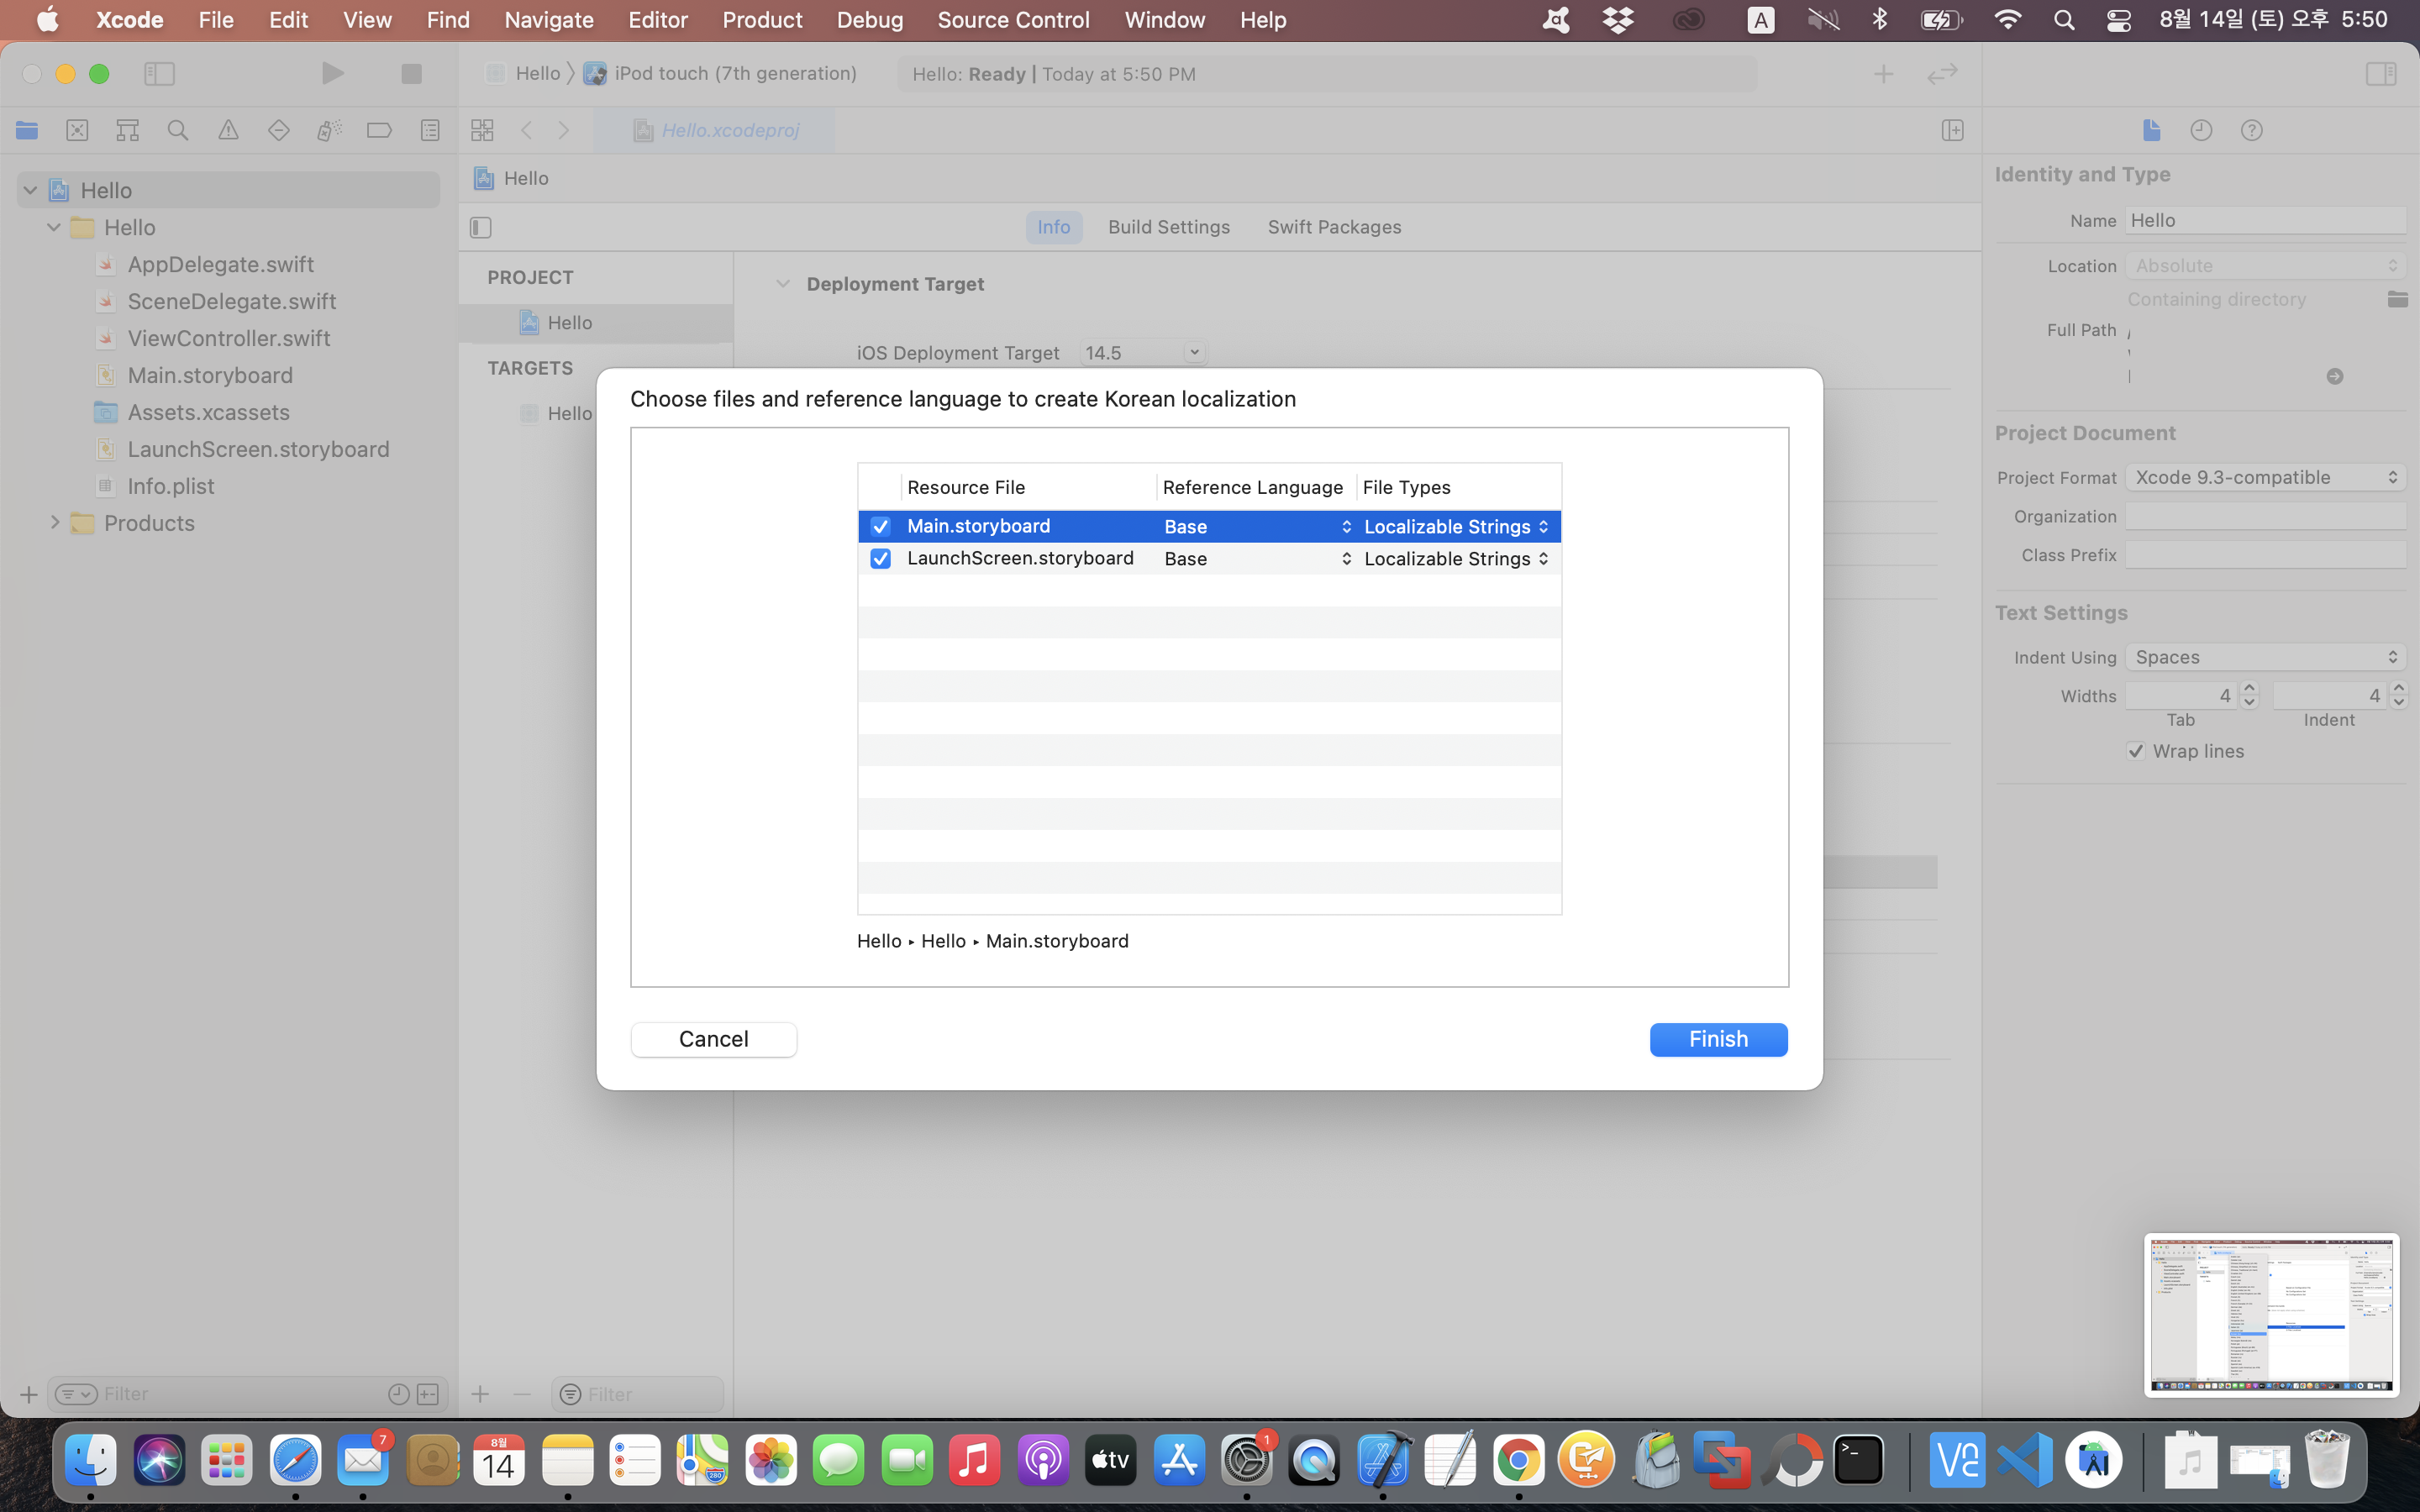
Task: Open File Types dropdown for Main.storyboard
Action: tap(1456, 526)
